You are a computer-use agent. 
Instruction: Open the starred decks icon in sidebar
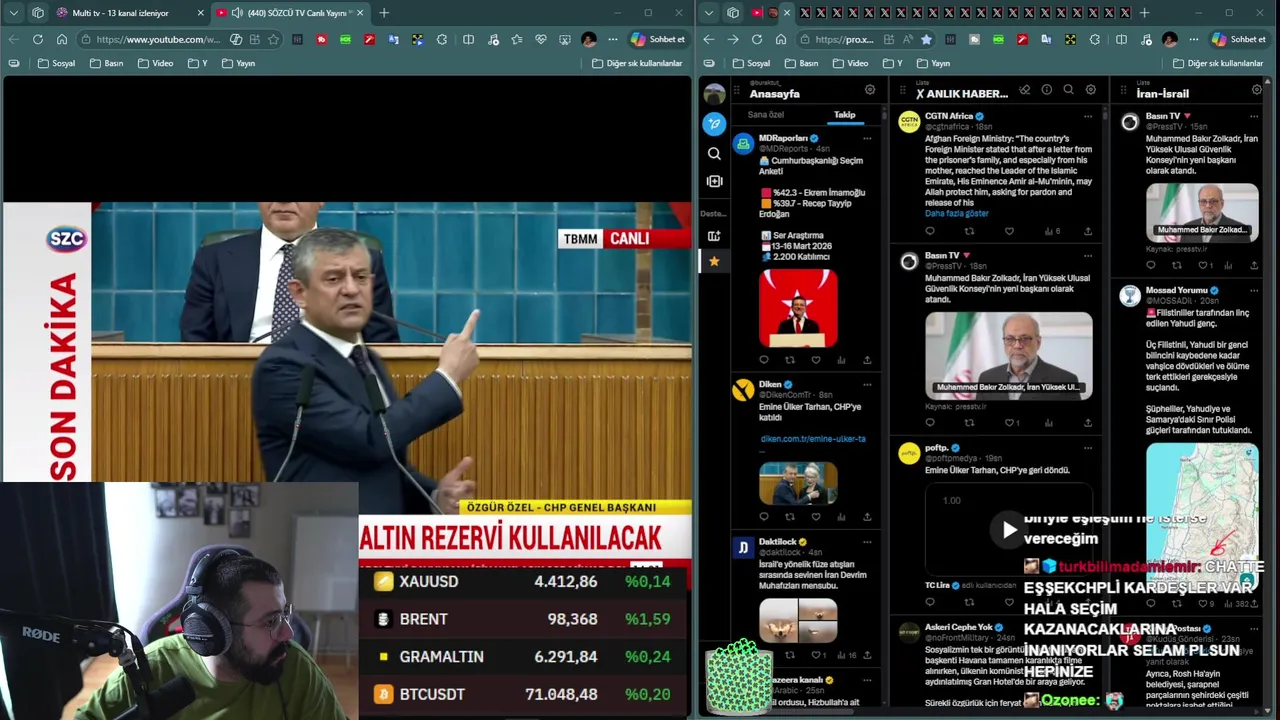coord(714,261)
